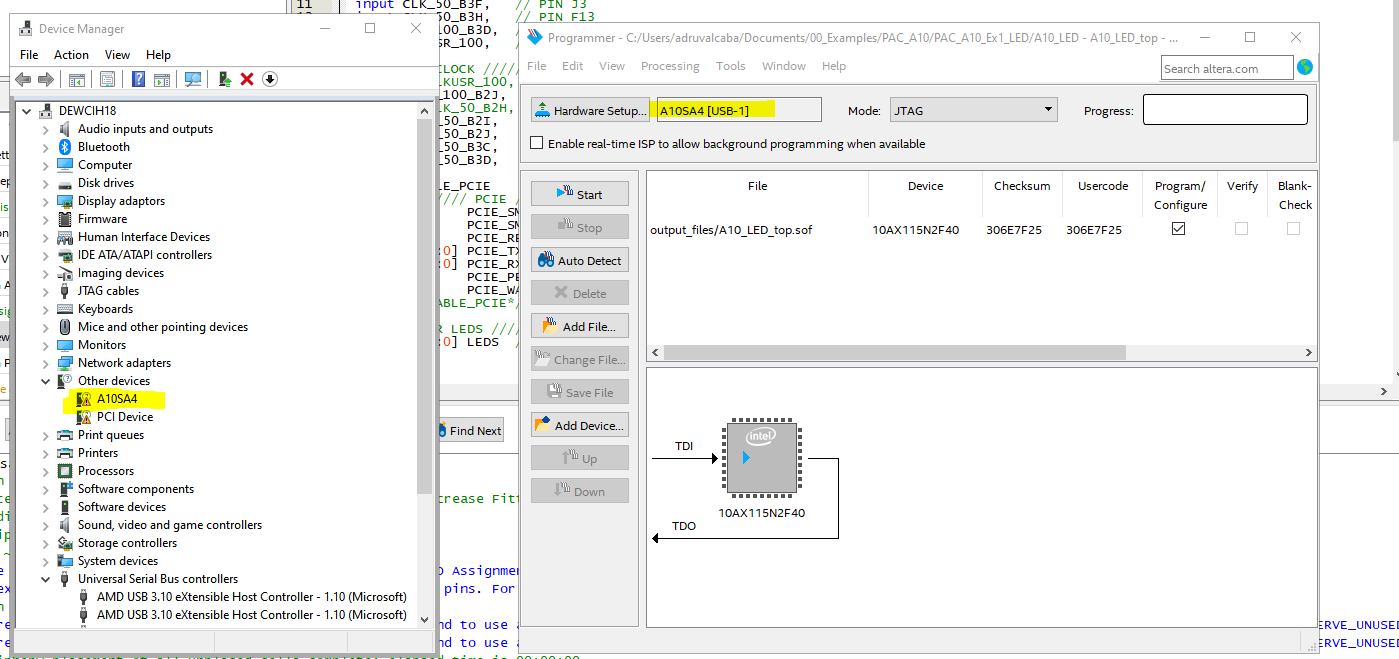
Task: Click Add File... button in Programmer
Action: point(580,326)
